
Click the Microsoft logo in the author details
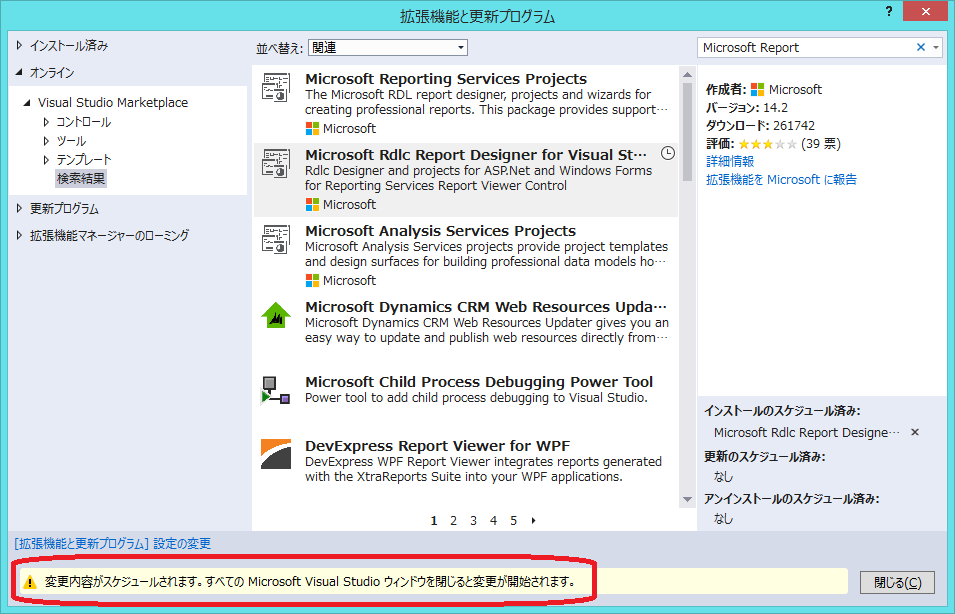click(x=758, y=90)
